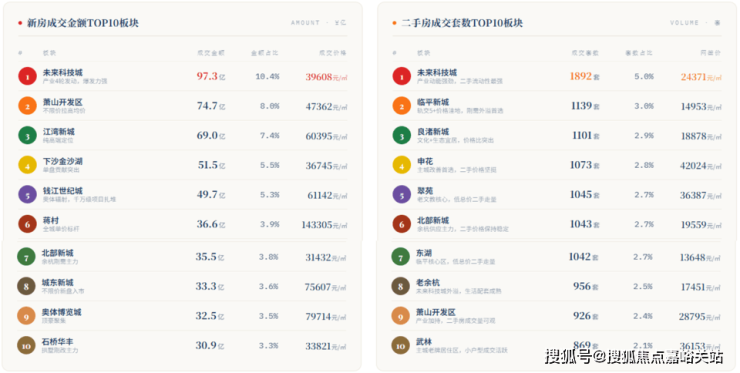Image resolution: width=740 pixels, height=373 pixels.
Task: Select the rank 10 badge next to 武林
Action: tap(401, 346)
